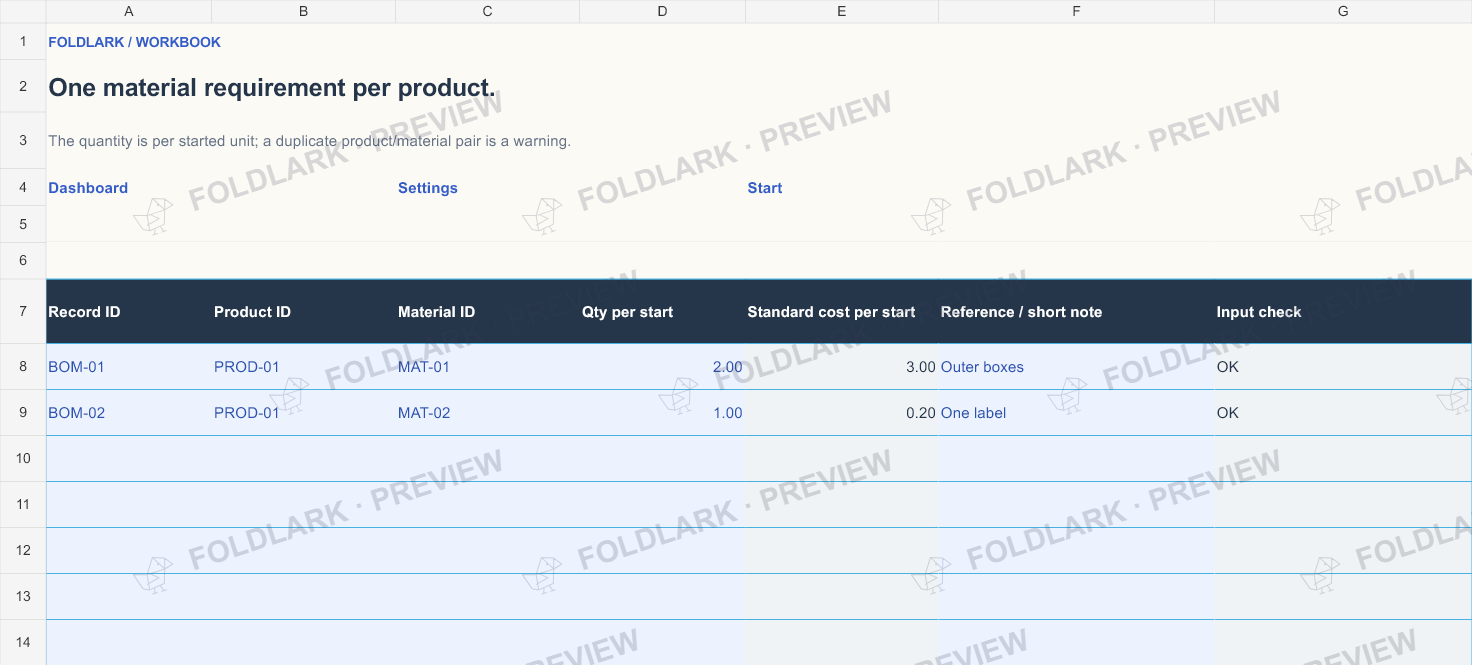This screenshot has width=1472, height=665.
Task: Select the BOM-02 cell
Action: click(x=129, y=413)
